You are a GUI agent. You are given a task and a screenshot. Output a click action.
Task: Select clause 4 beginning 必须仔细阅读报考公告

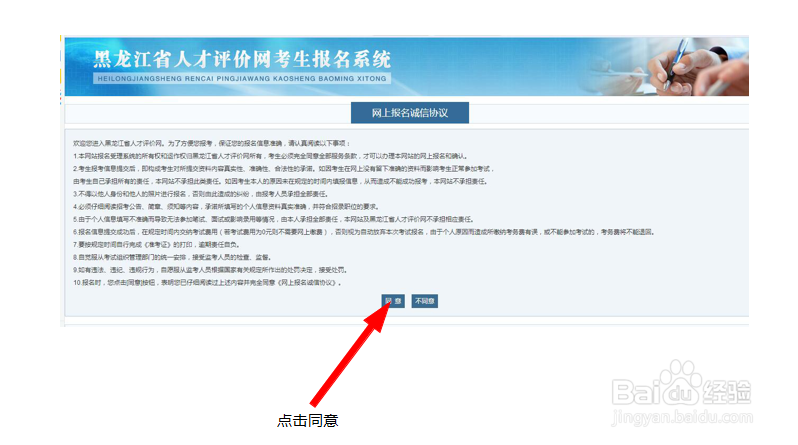226,207
